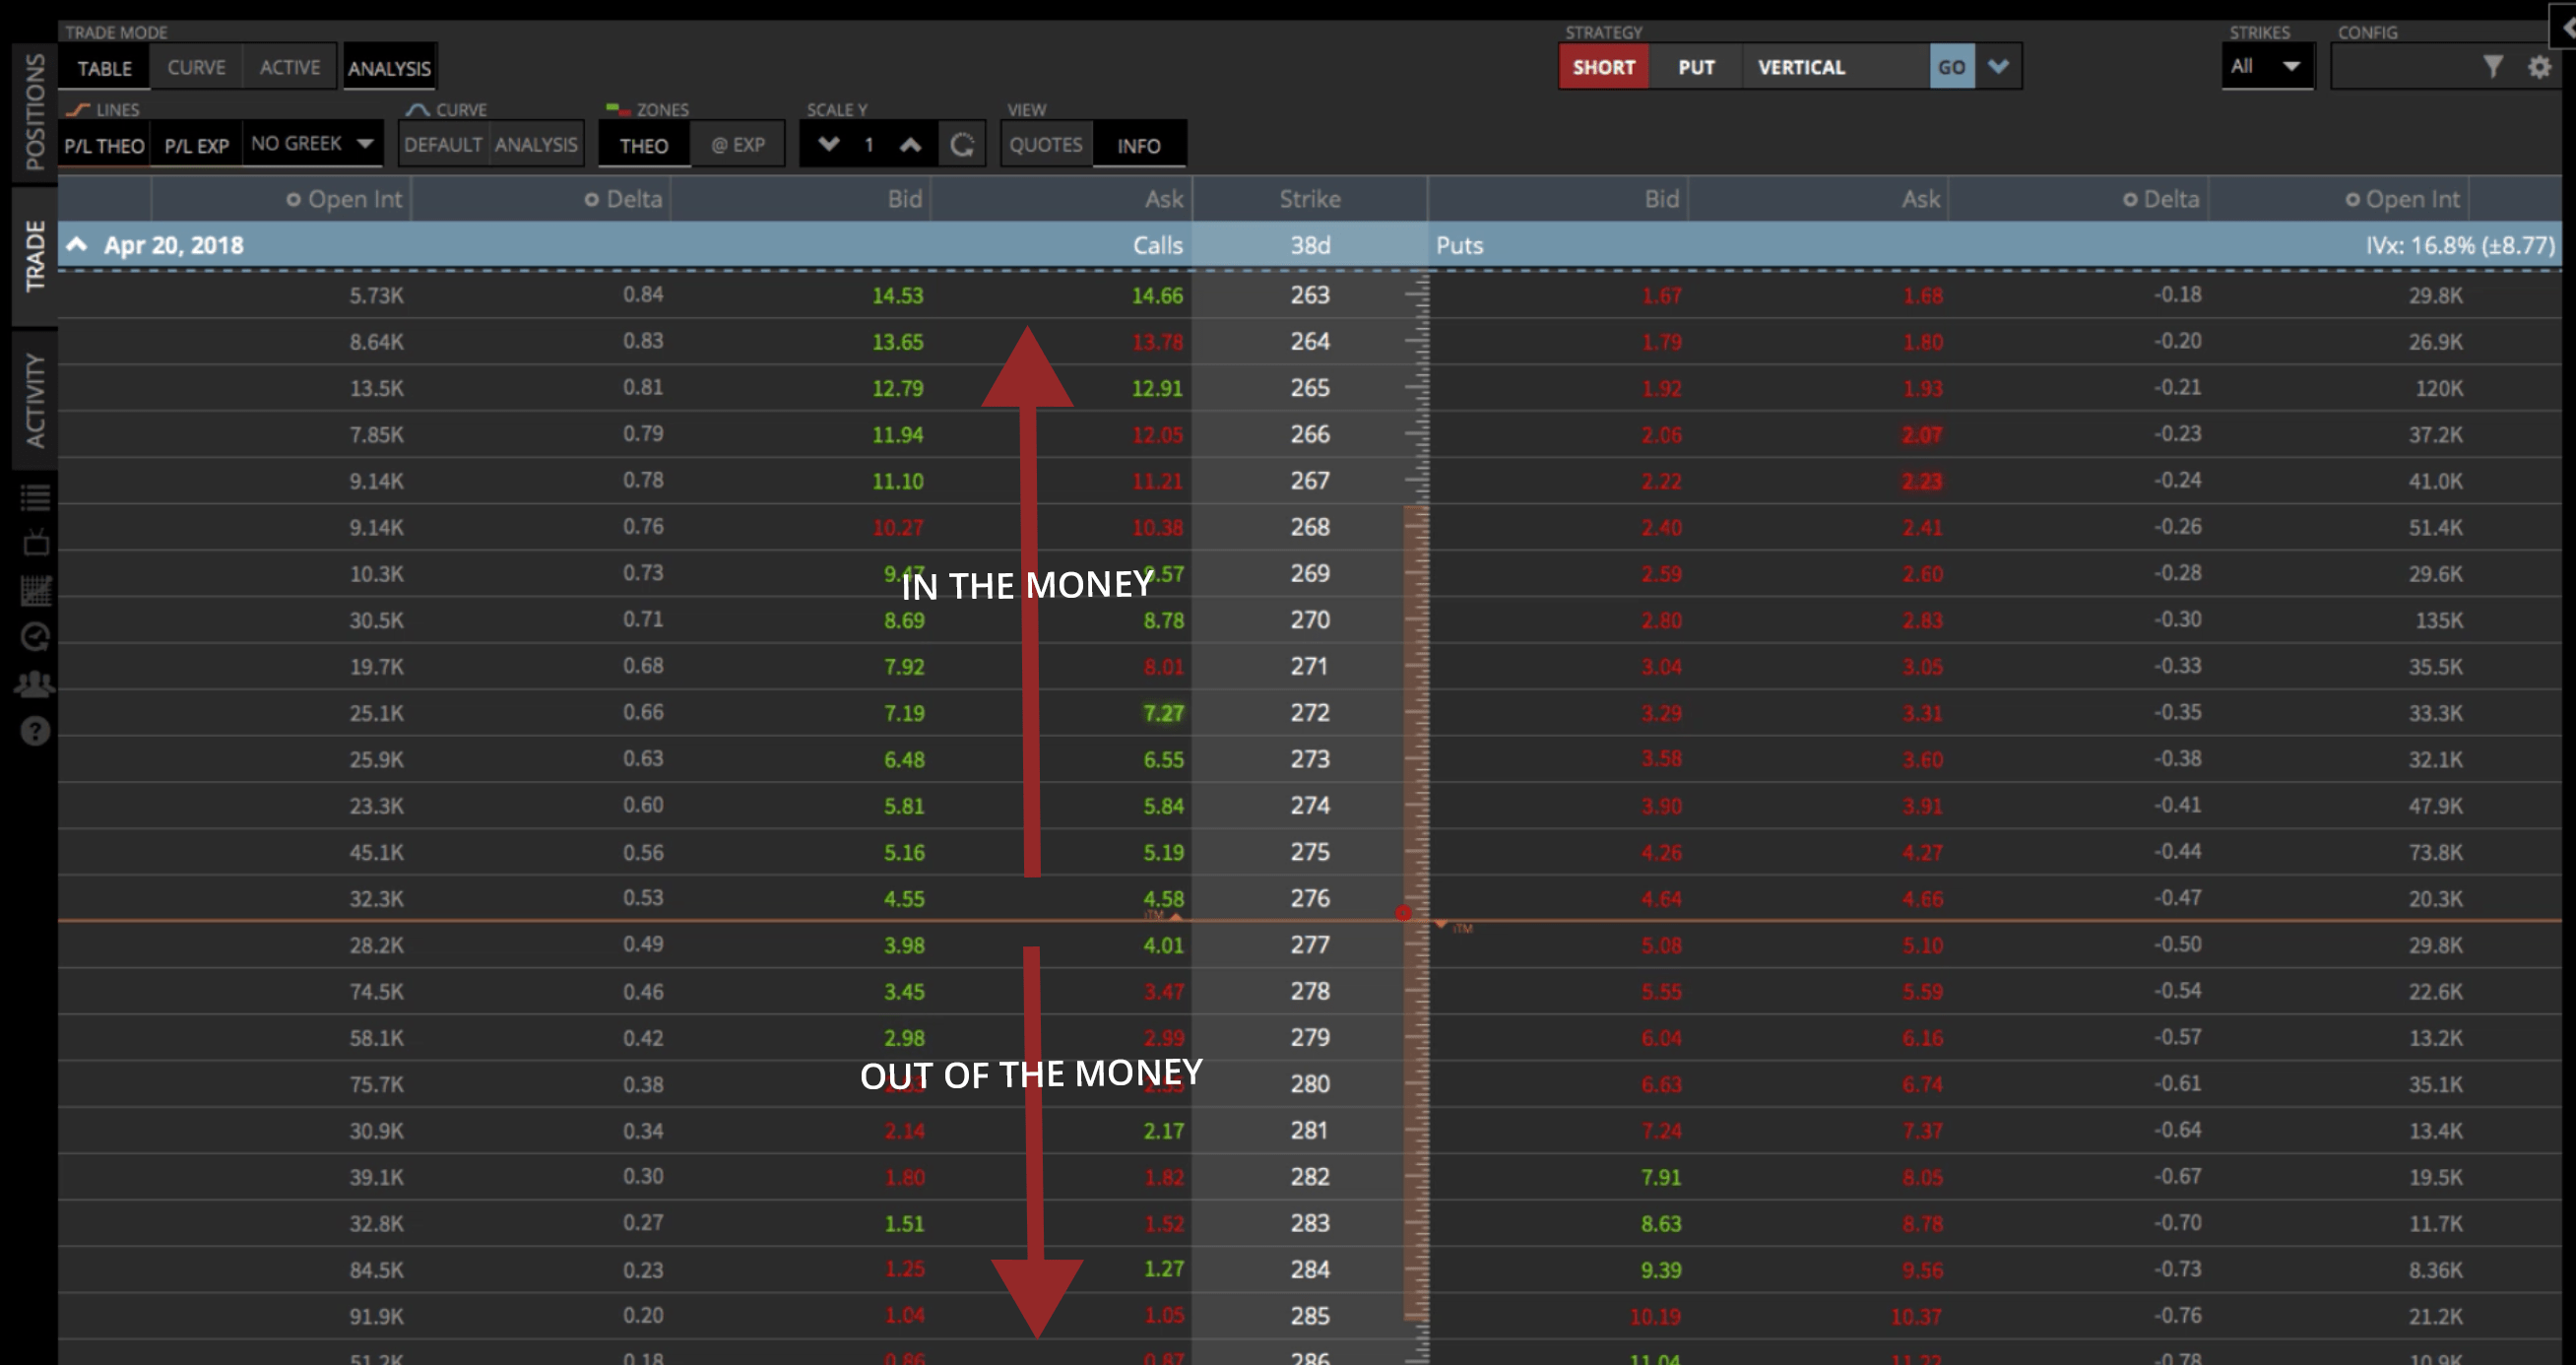Open the TRADE side tab
This screenshot has height=1365, width=2576.
(x=35, y=256)
